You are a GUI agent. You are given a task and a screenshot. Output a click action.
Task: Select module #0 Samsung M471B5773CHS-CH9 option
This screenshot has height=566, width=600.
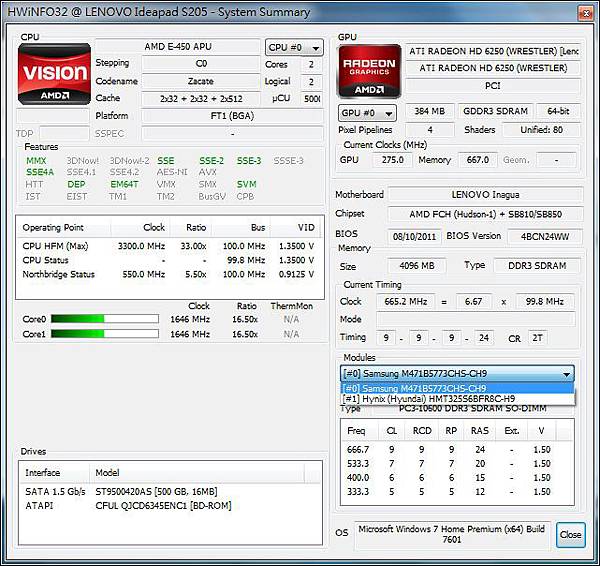tap(457, 388)
